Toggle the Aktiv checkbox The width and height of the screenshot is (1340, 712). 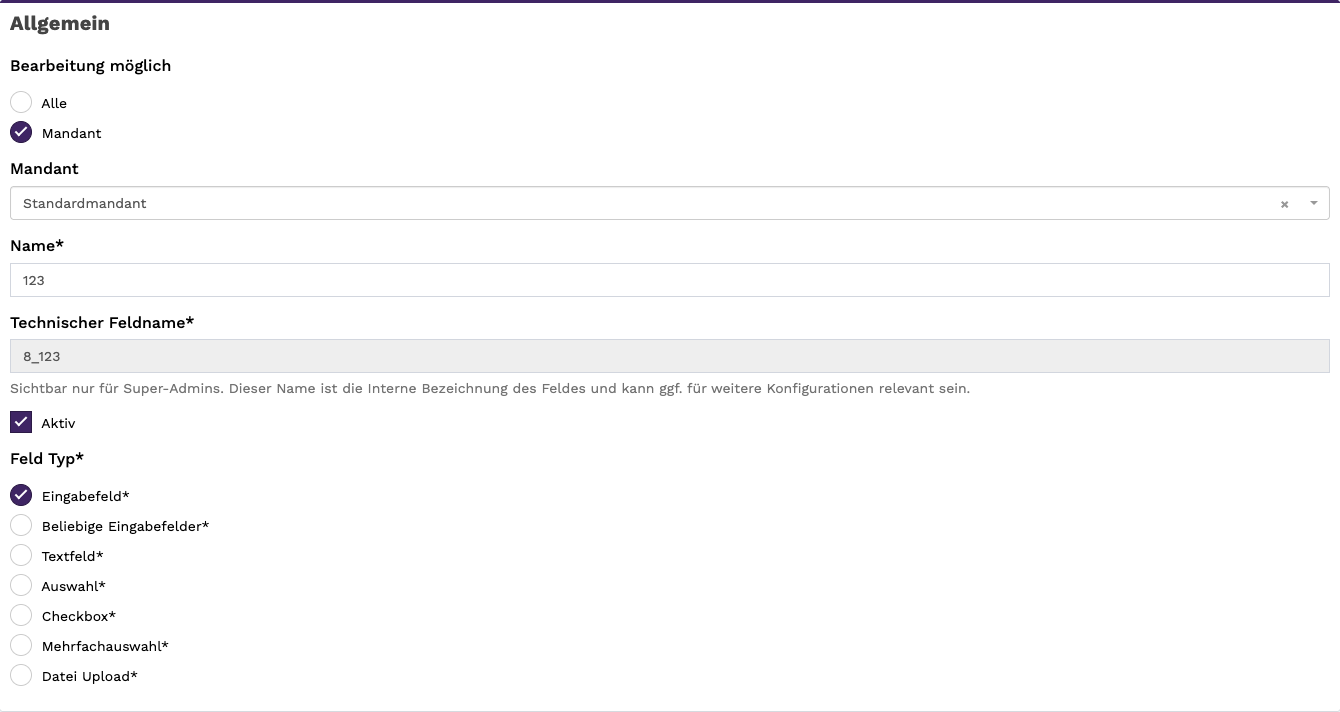pyautogui.click(x=21, y=422)
